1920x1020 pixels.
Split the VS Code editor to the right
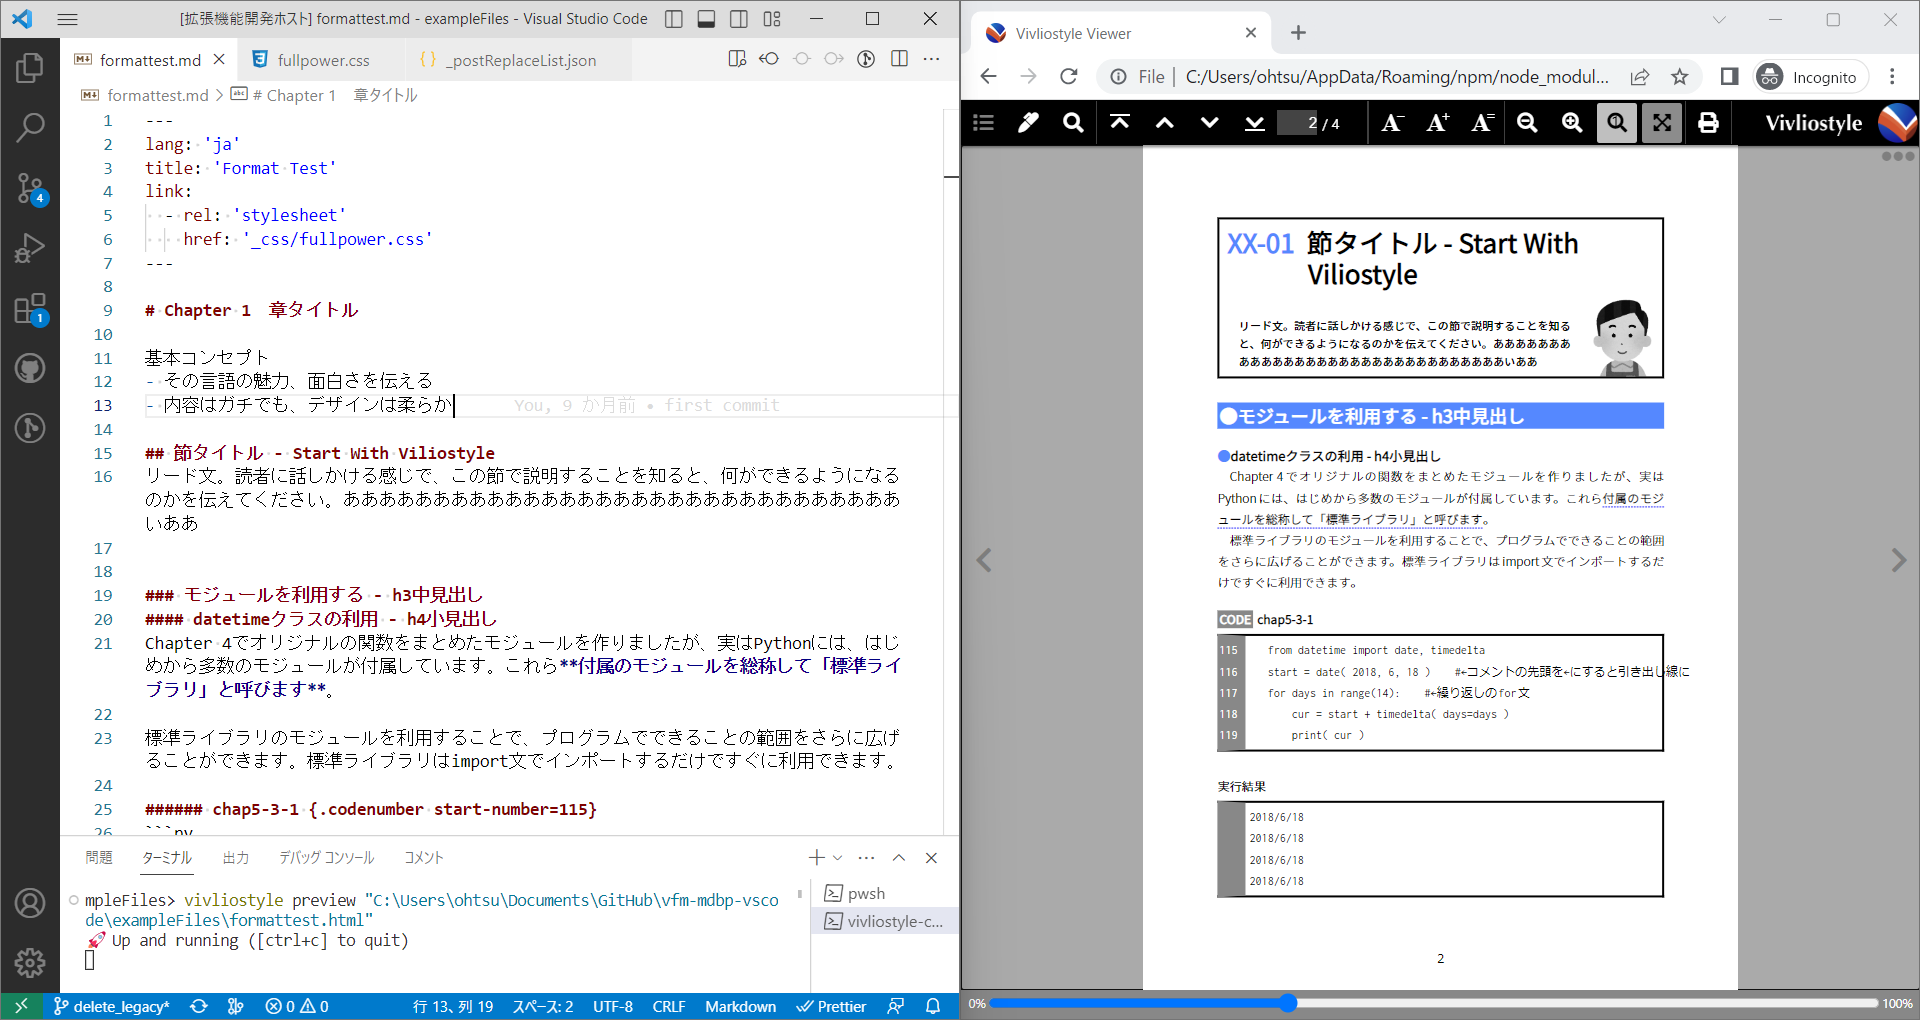(x=899, y=59)
